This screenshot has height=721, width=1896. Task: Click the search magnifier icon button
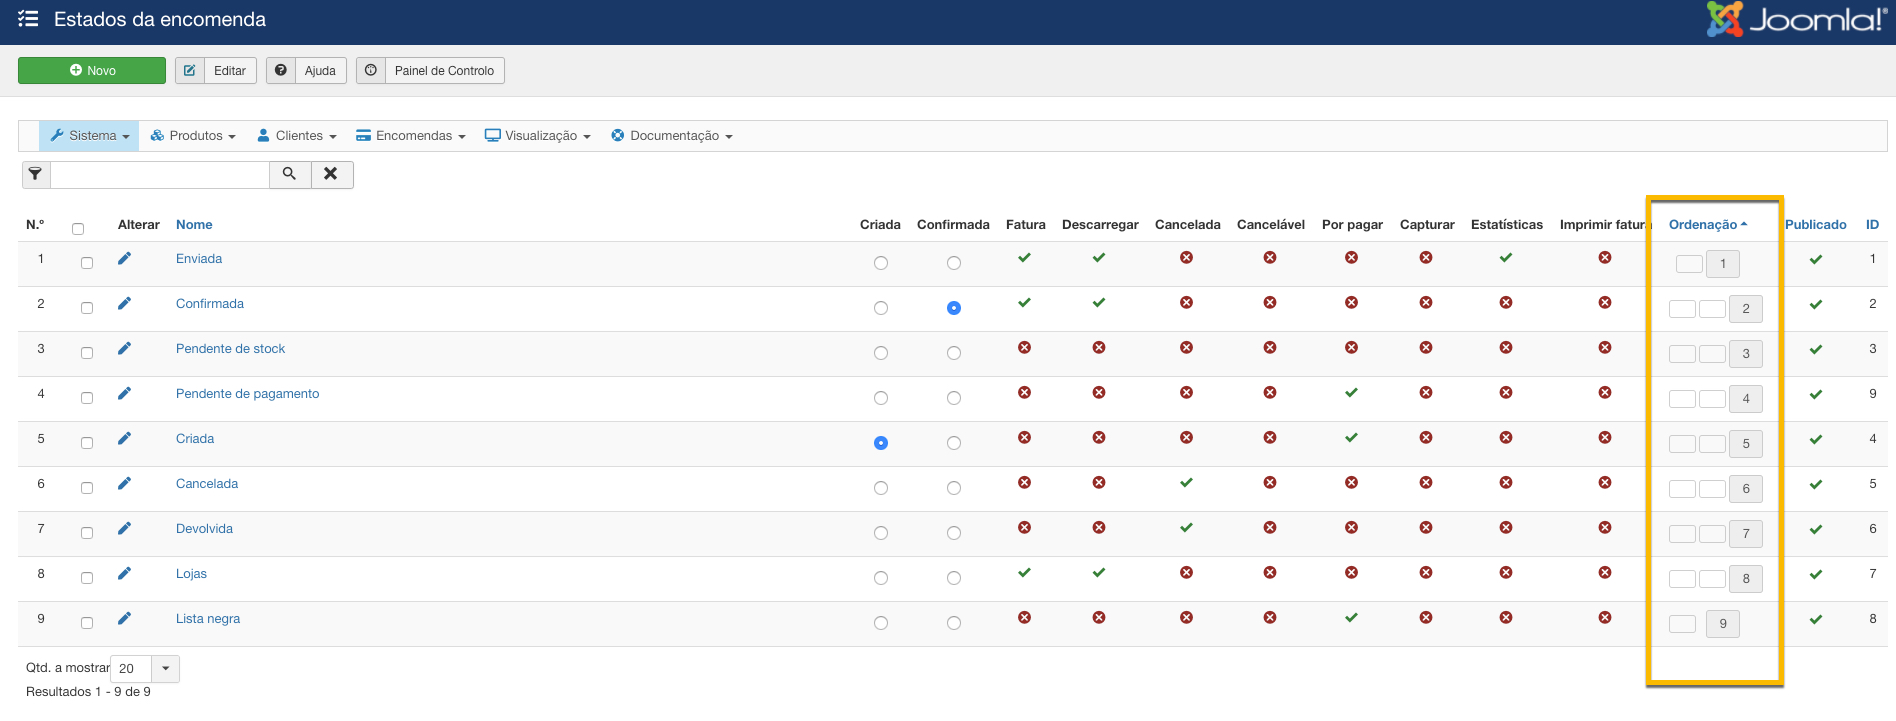pyautogui.click(x=289, y=174)
